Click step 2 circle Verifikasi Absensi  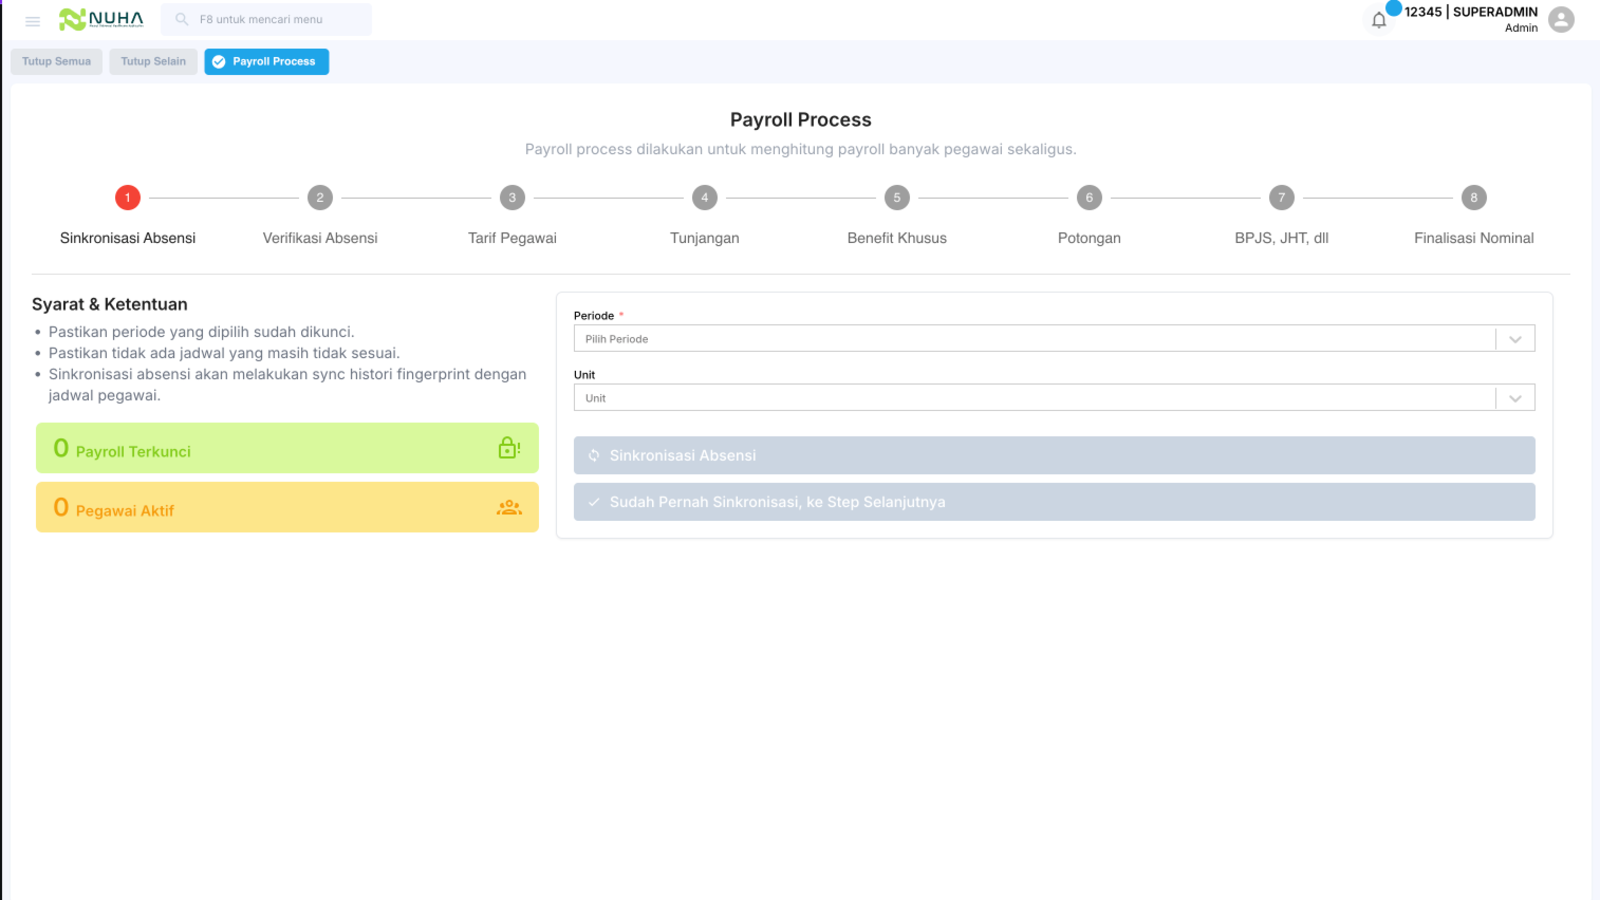point(320,198)
